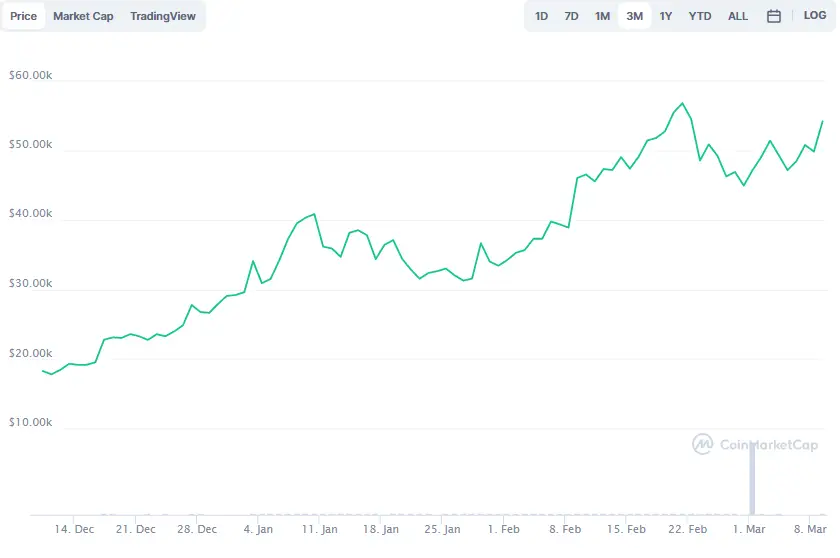Click the 8. Mar date label
Screen dimensions: 840x558
(810, 529)
